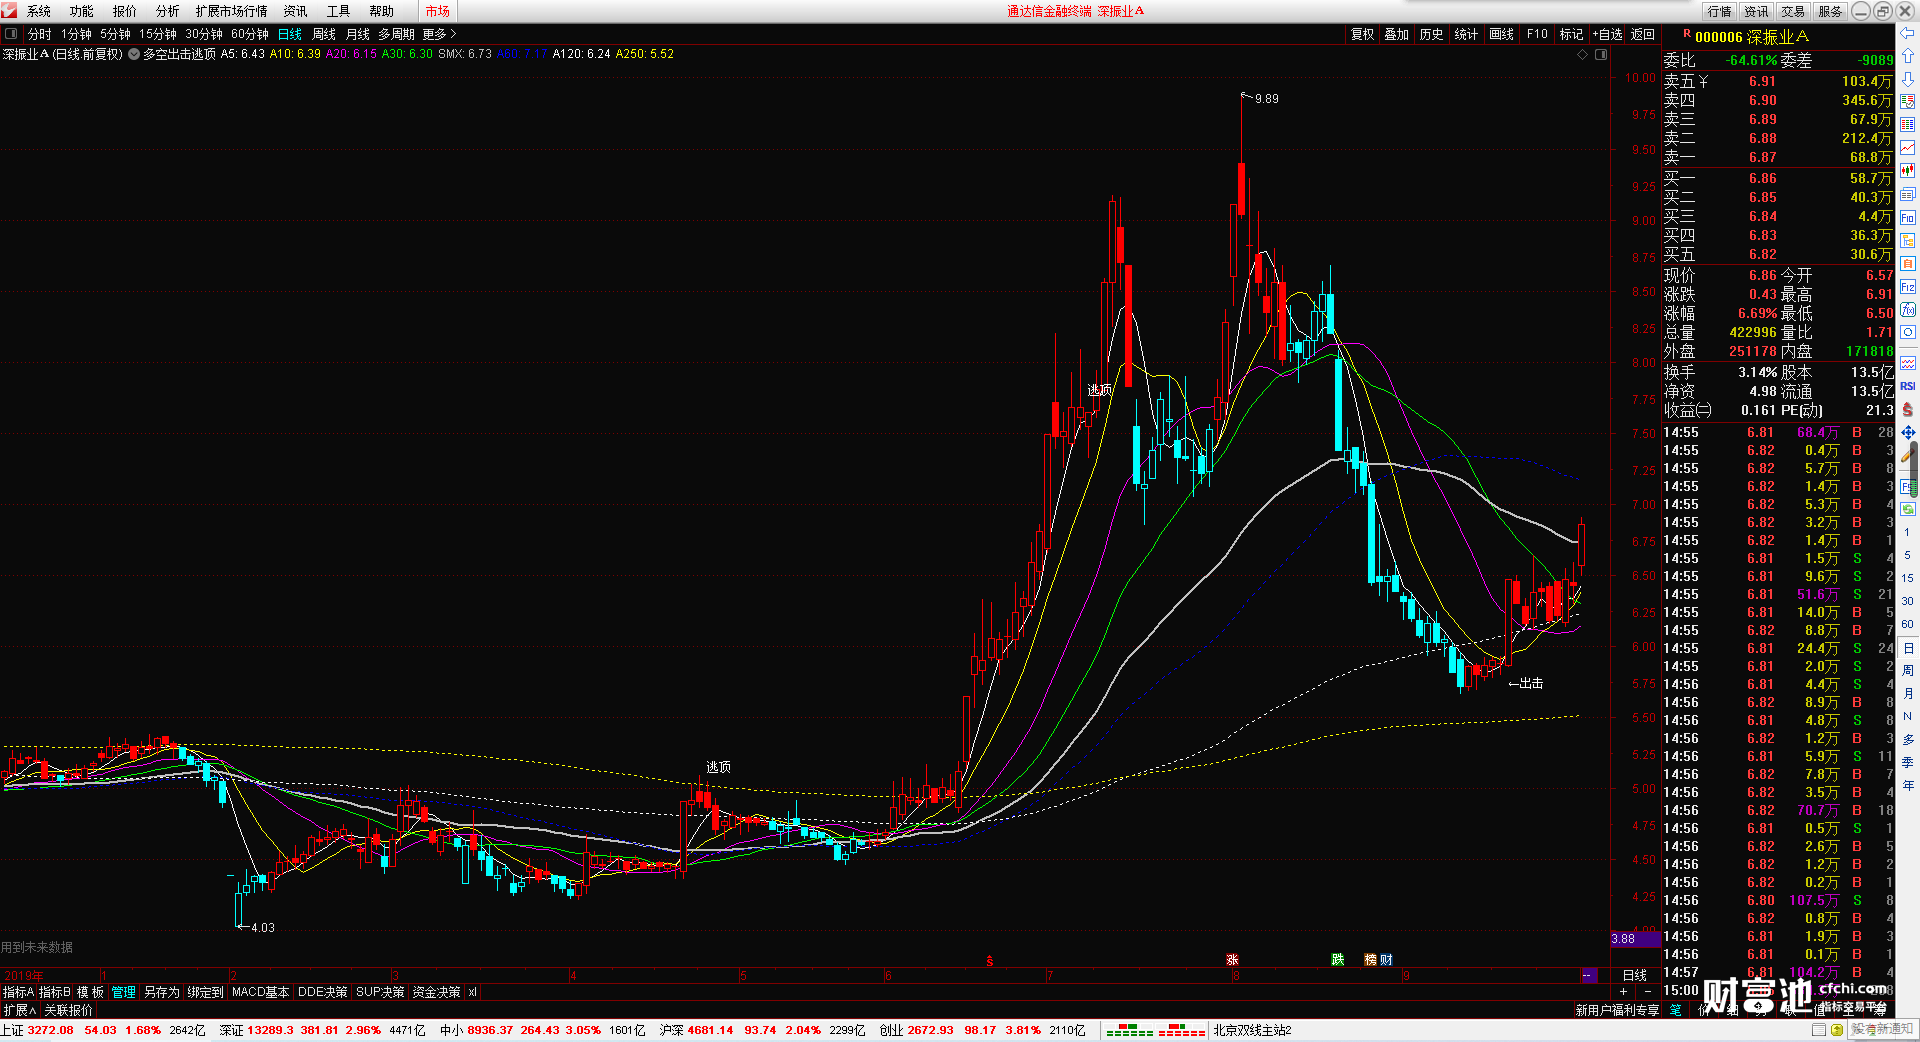Screen dimensions: 1920x1042
Task: Click the 另存为 button in indicator bar
Action: [x=162, y=992]
